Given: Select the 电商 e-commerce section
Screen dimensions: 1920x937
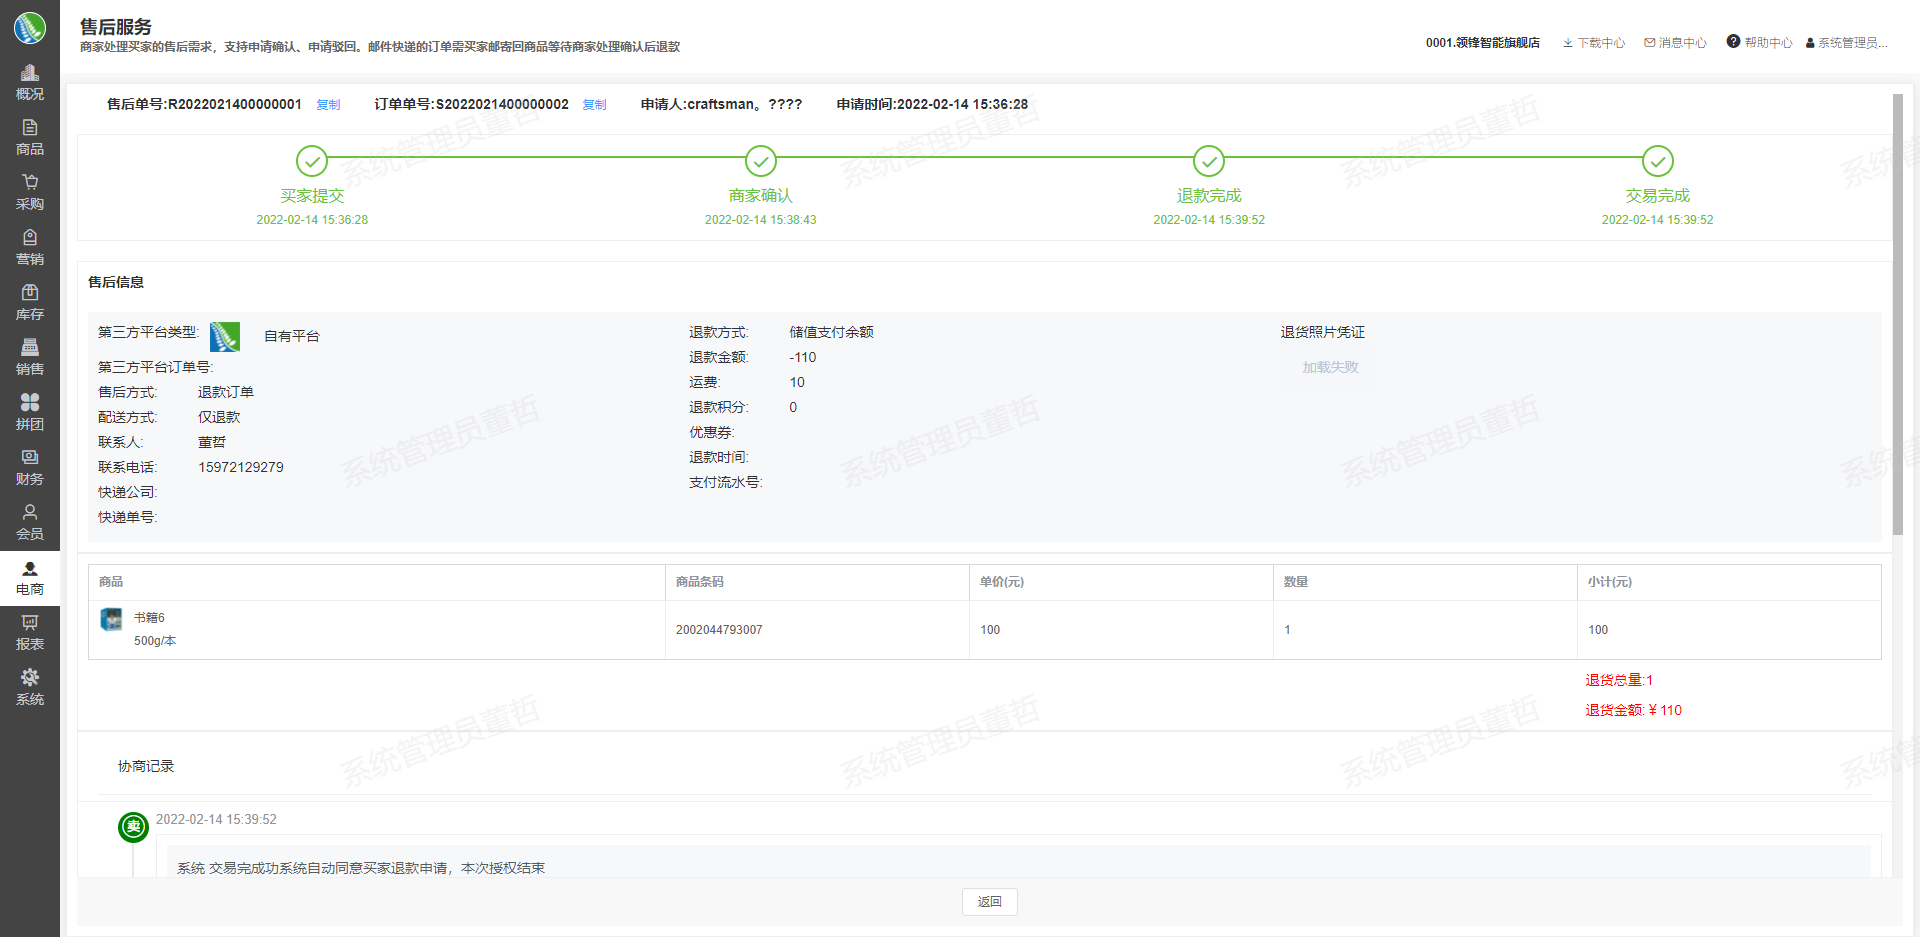Looking at the screenshot, I should point(30,578).
